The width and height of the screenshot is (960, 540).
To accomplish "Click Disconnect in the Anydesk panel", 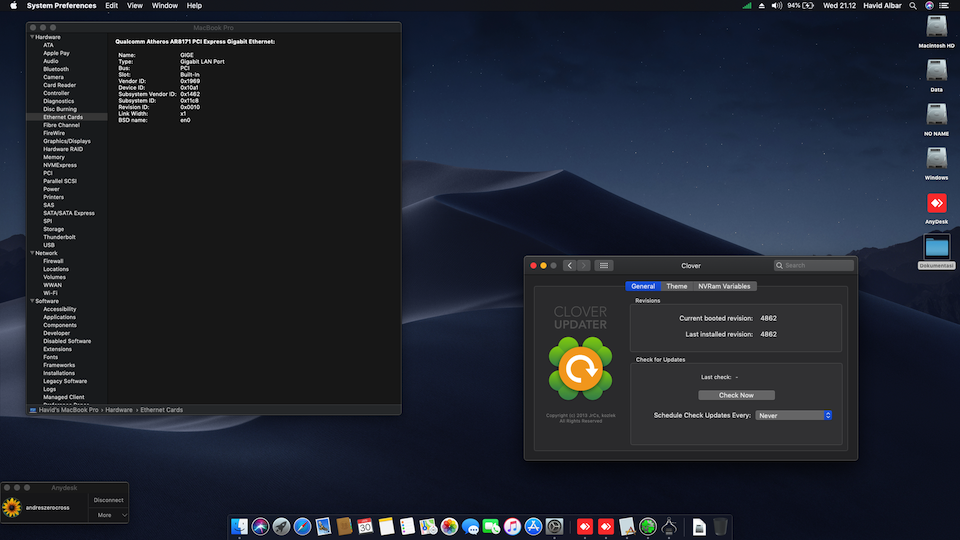I will pos(108,499).
